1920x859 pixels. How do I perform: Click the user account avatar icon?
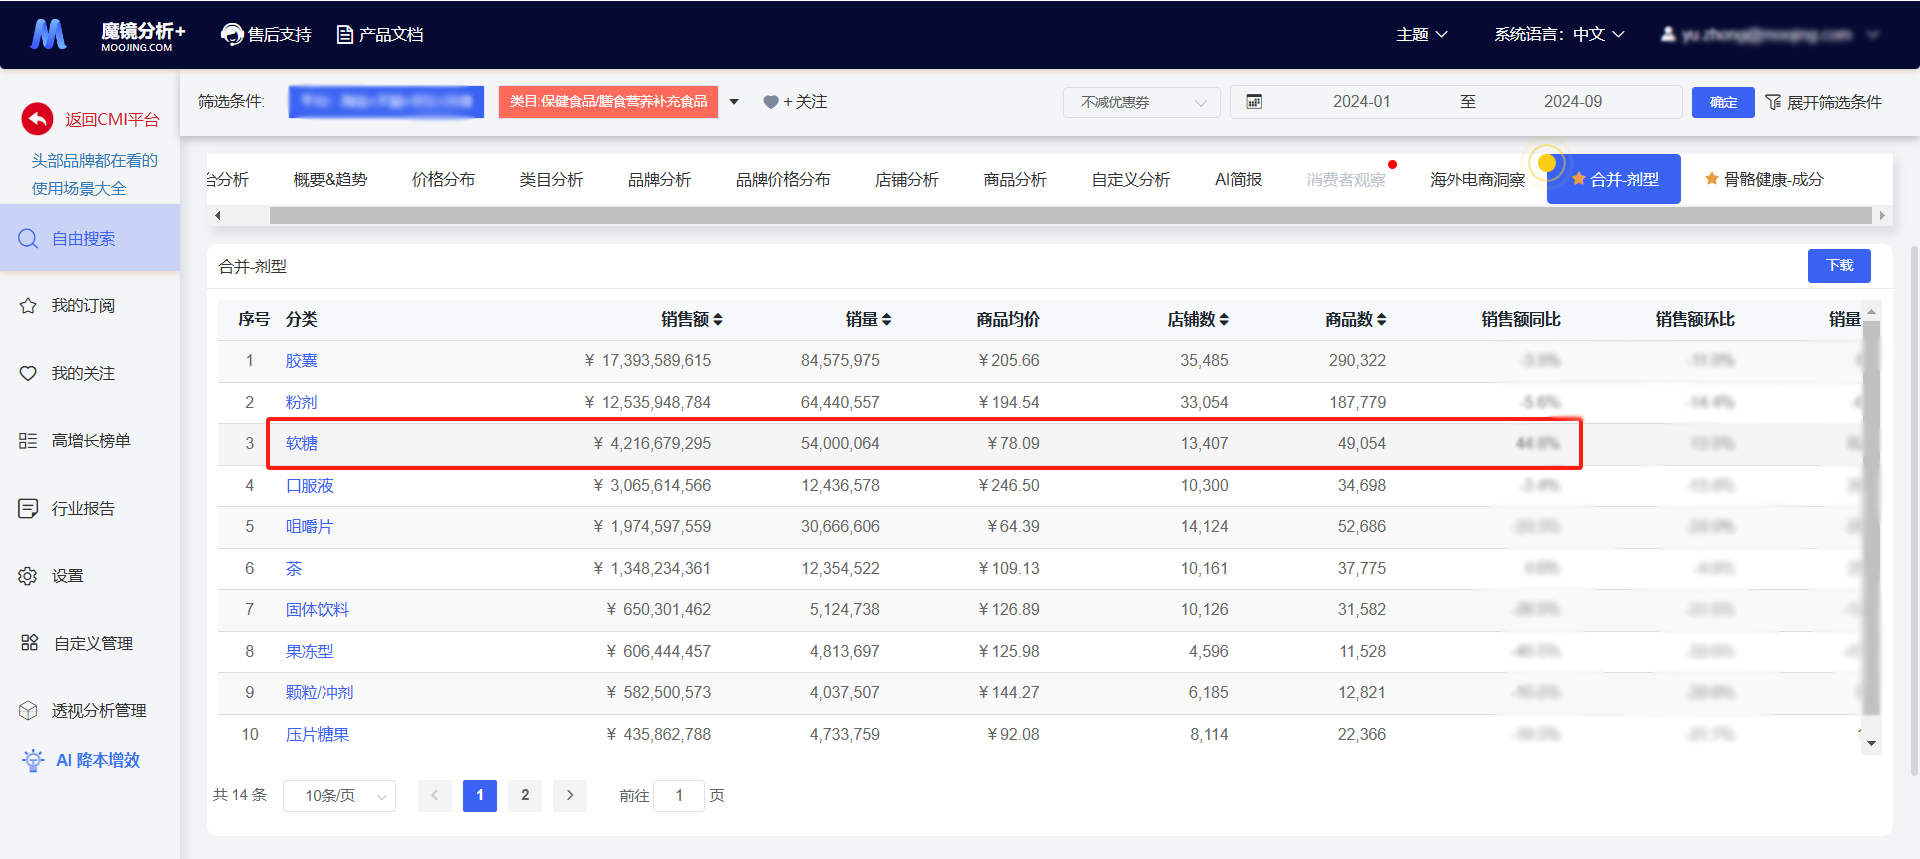(x=1668, y=34)
